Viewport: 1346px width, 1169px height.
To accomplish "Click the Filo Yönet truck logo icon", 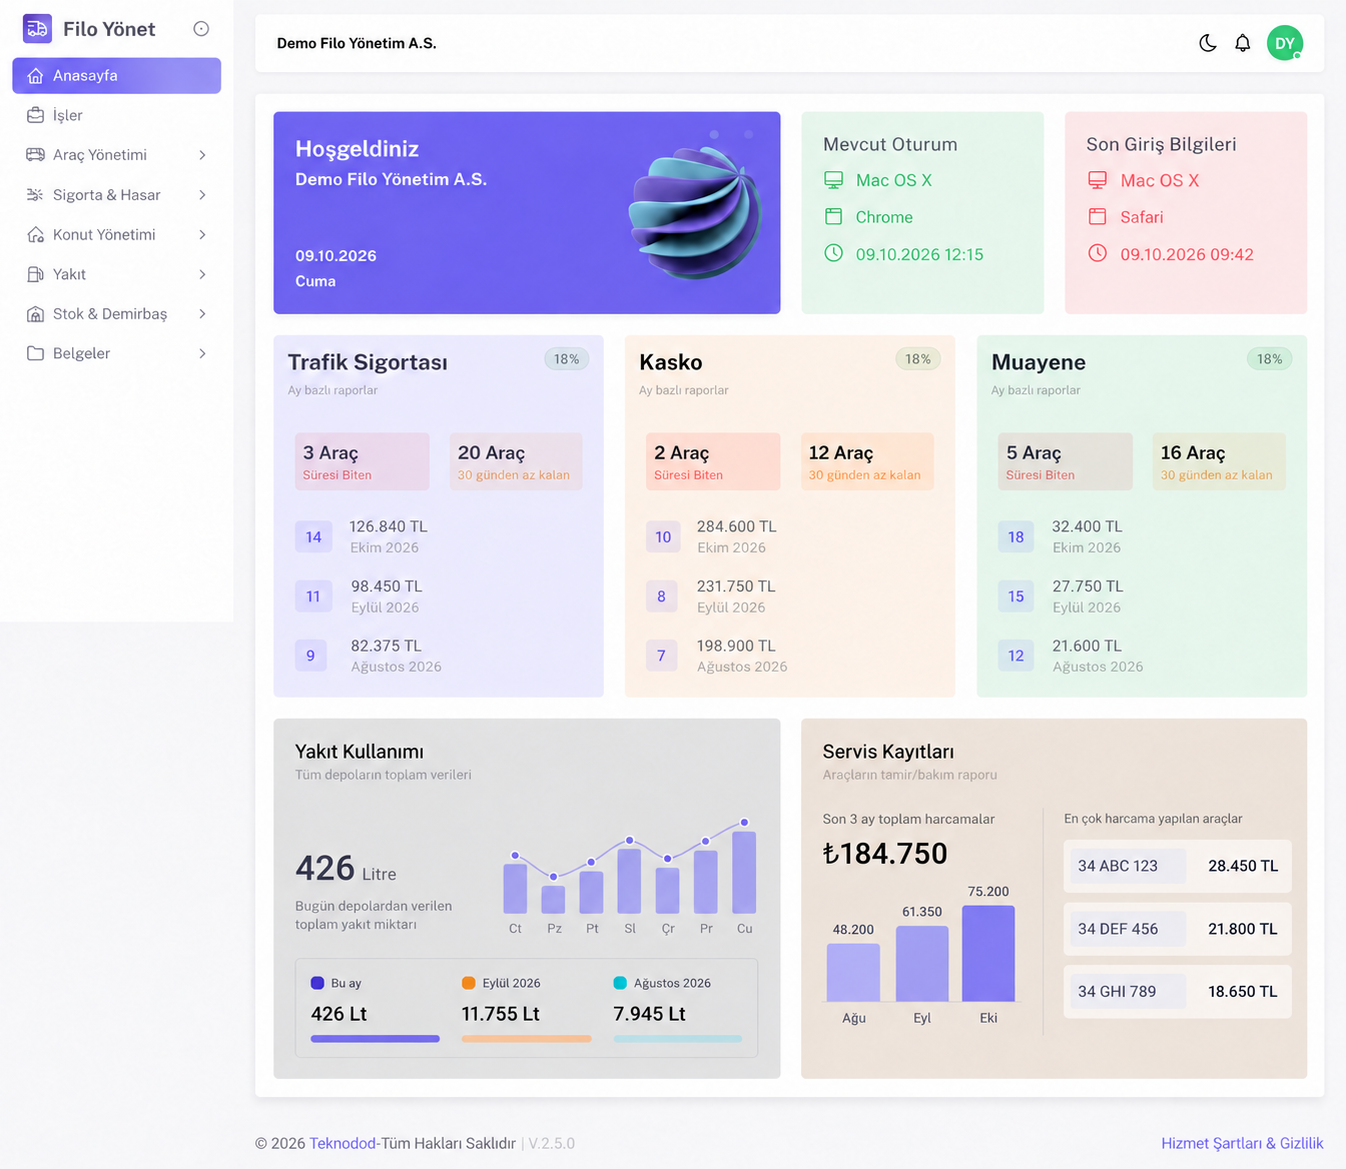I will point(37,29).
